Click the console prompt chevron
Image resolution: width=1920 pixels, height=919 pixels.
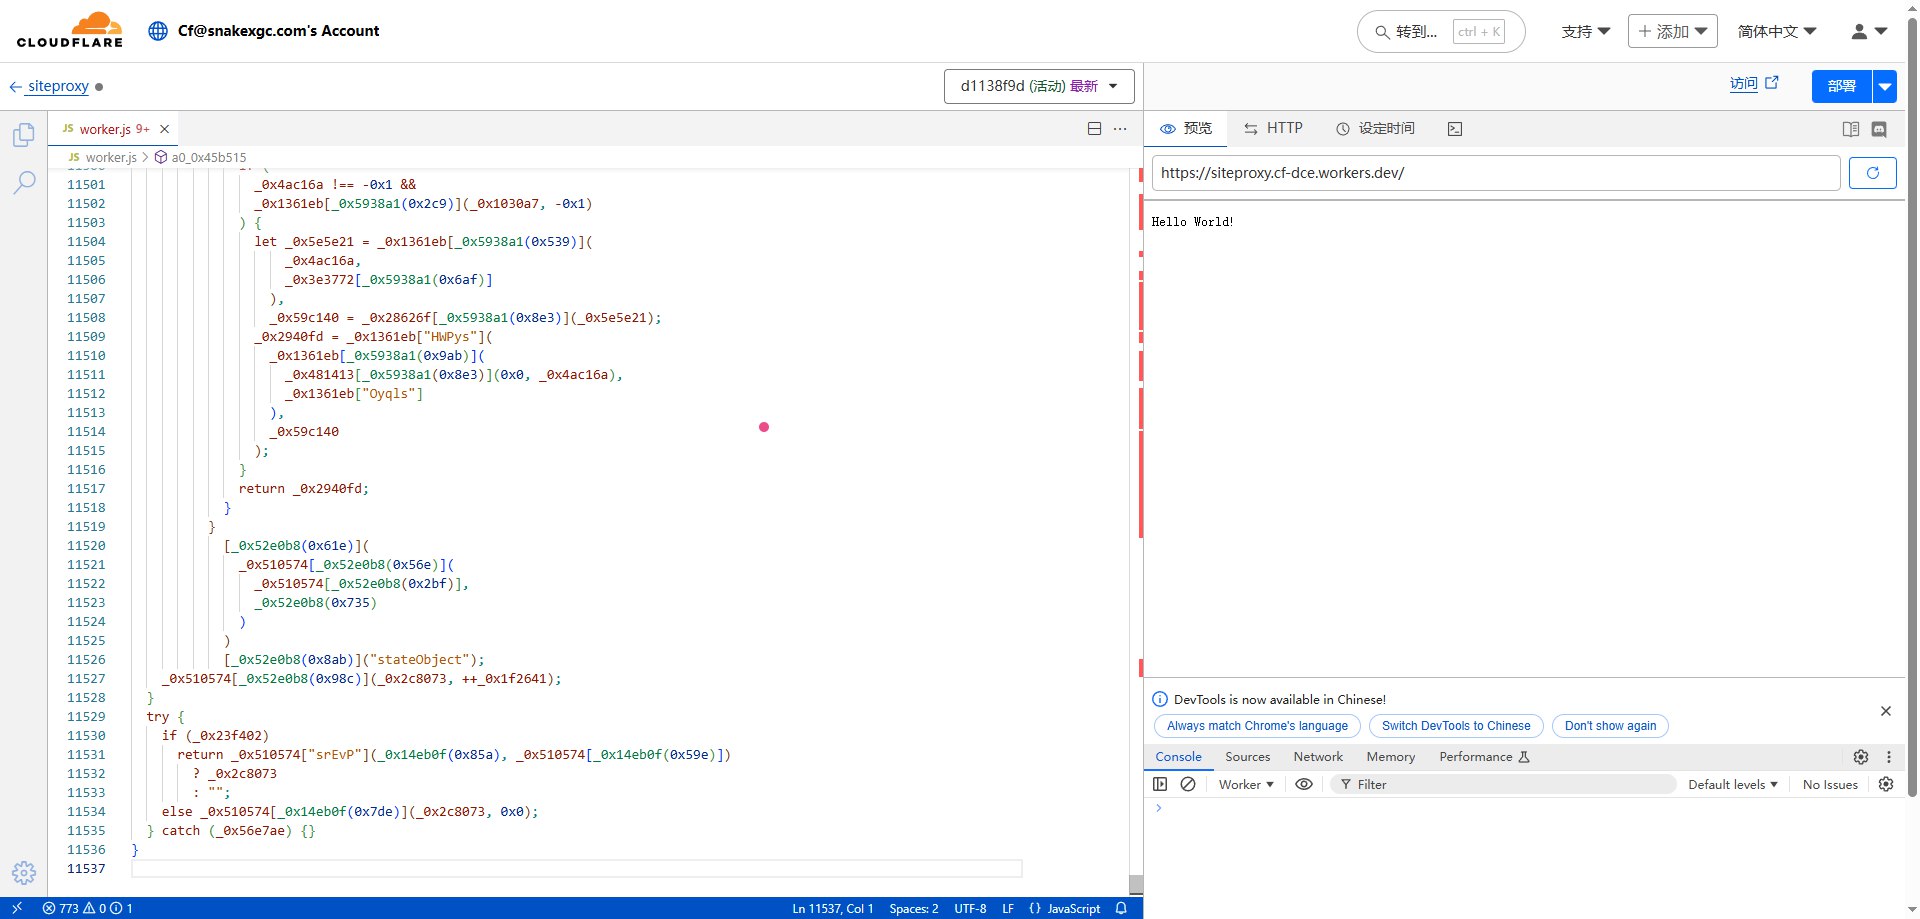point(1159,808)
